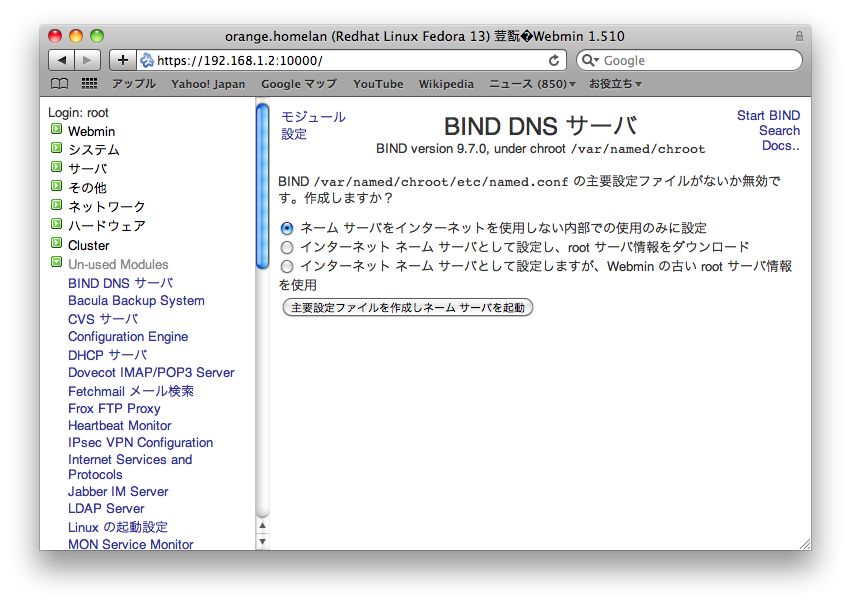Click the Start BIND link
Viewport: 851px width, 605px height.
pos(768,115)
